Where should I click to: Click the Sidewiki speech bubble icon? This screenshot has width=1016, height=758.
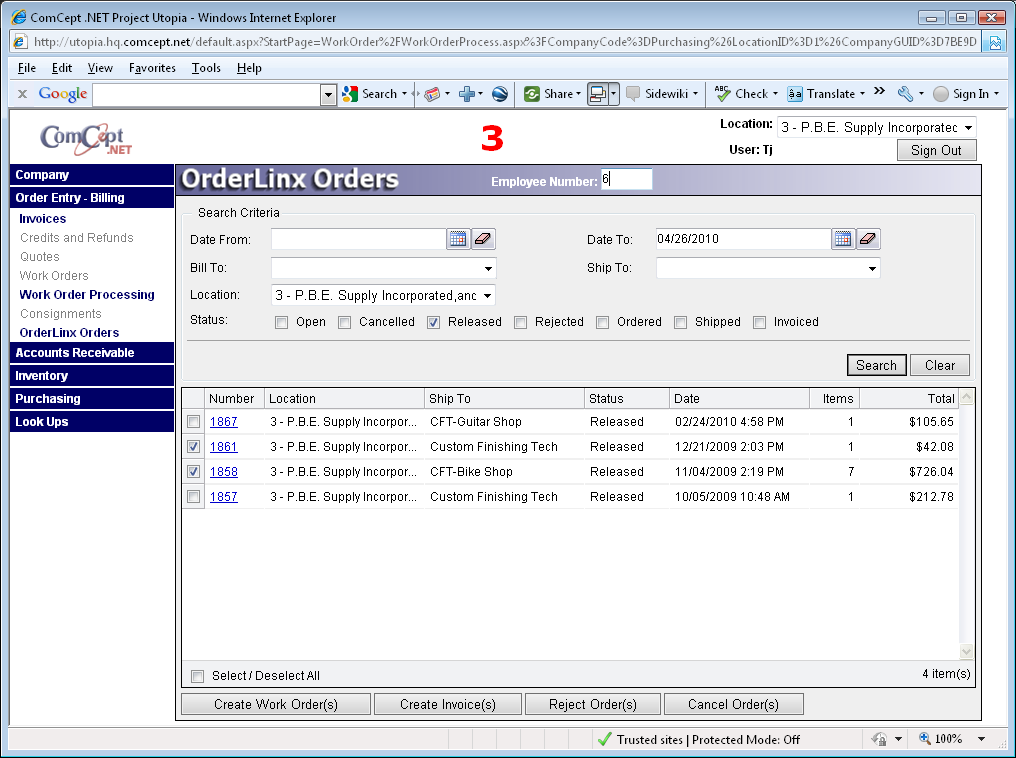[633, 94]
